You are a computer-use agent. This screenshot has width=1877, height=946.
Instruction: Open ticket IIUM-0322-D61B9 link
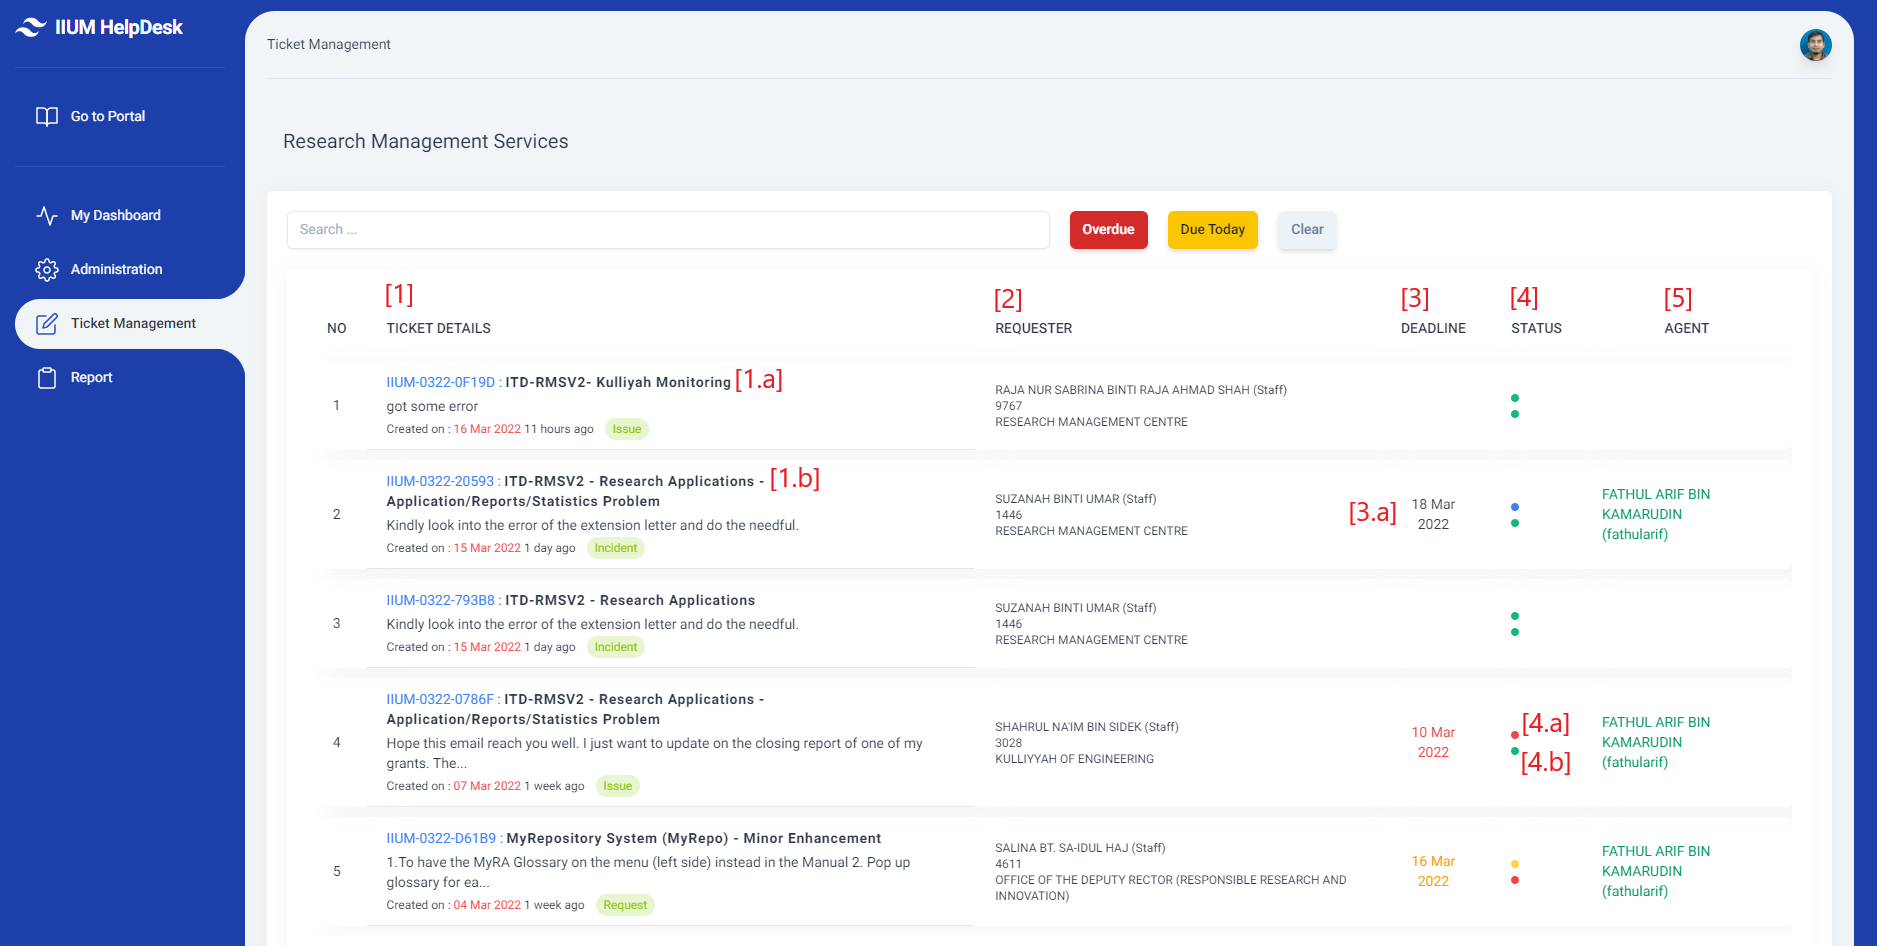(441, 838)
